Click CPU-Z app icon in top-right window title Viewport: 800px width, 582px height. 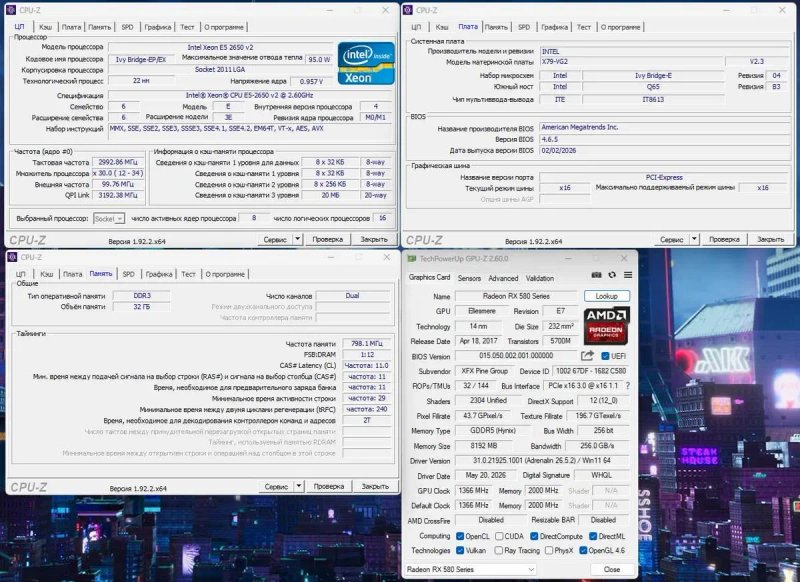tap(407, 10)
